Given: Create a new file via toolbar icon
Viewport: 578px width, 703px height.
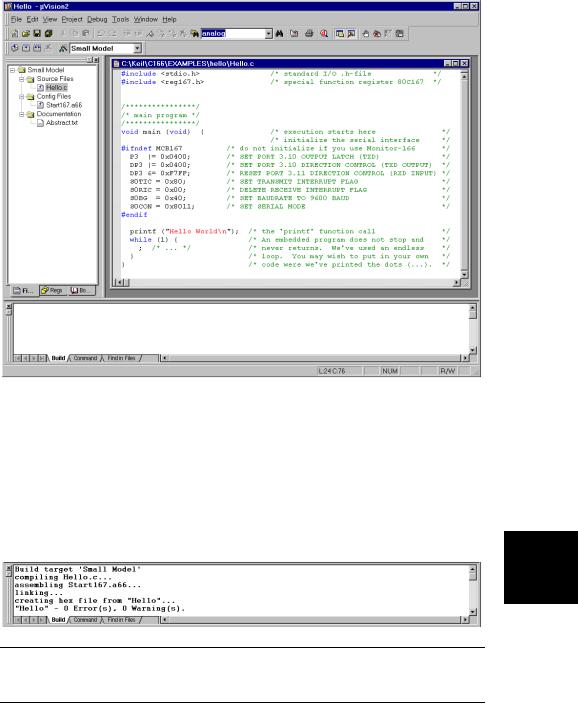Looking at the screenshot, I should (15, 34).
